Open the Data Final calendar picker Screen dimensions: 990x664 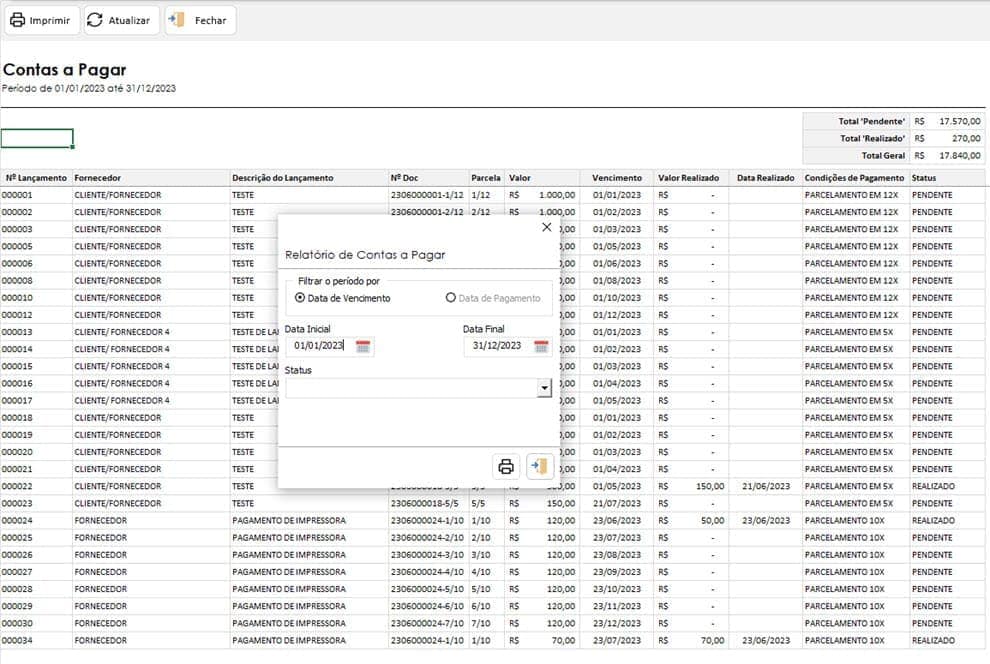click(x=541, y=346)
